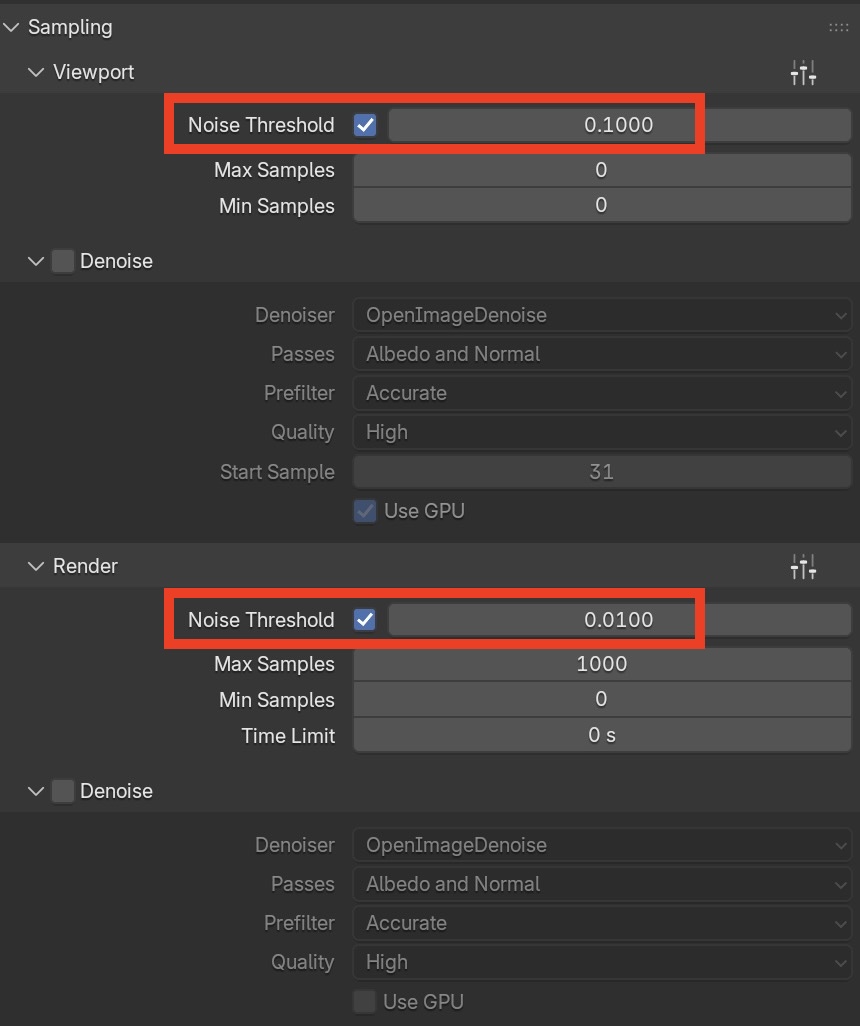Collapse the Viewport Denoise section arrow
860x1026 pixels.
36,261
